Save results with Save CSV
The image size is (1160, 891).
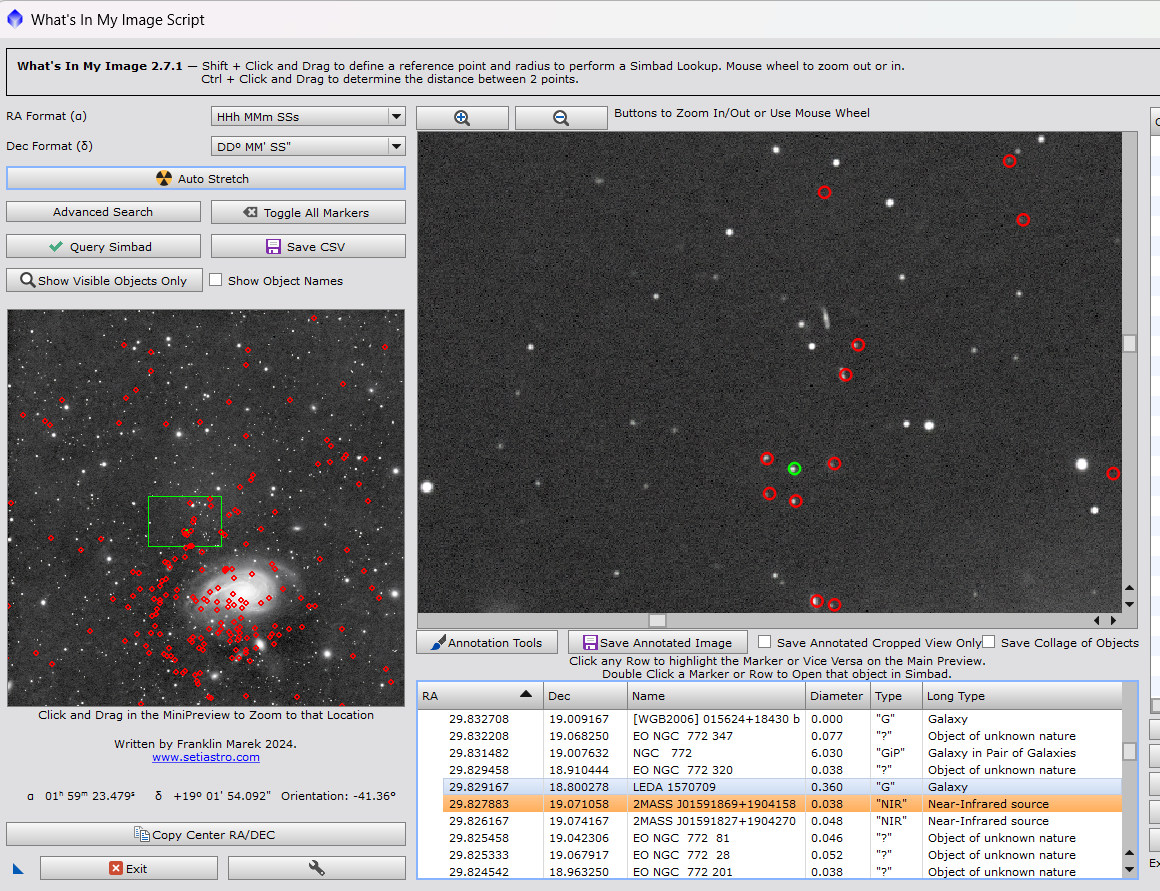[308, 246]
